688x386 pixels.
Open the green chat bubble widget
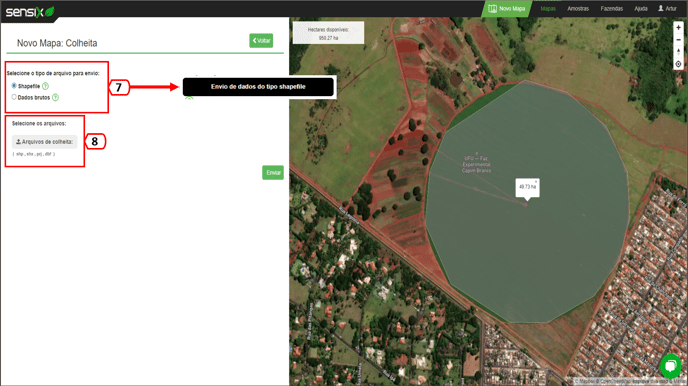point(671,366)
